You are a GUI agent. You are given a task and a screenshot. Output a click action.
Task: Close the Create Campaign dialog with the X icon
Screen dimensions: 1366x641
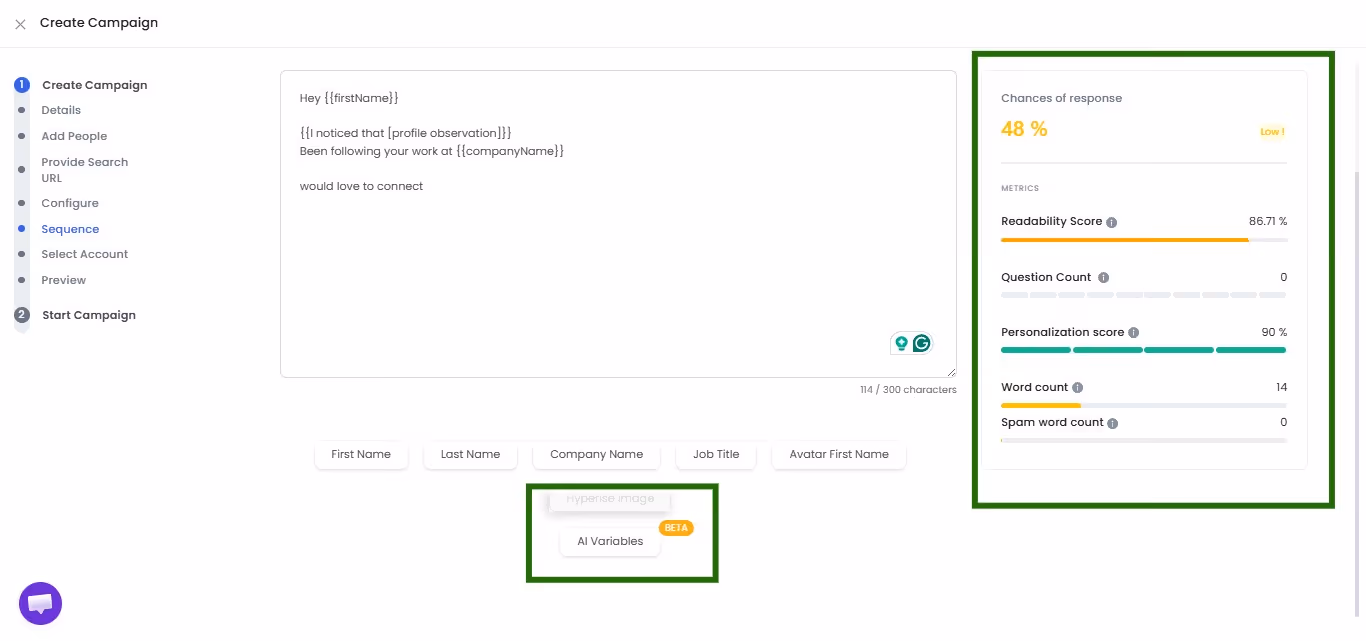(x=20, y=24)
